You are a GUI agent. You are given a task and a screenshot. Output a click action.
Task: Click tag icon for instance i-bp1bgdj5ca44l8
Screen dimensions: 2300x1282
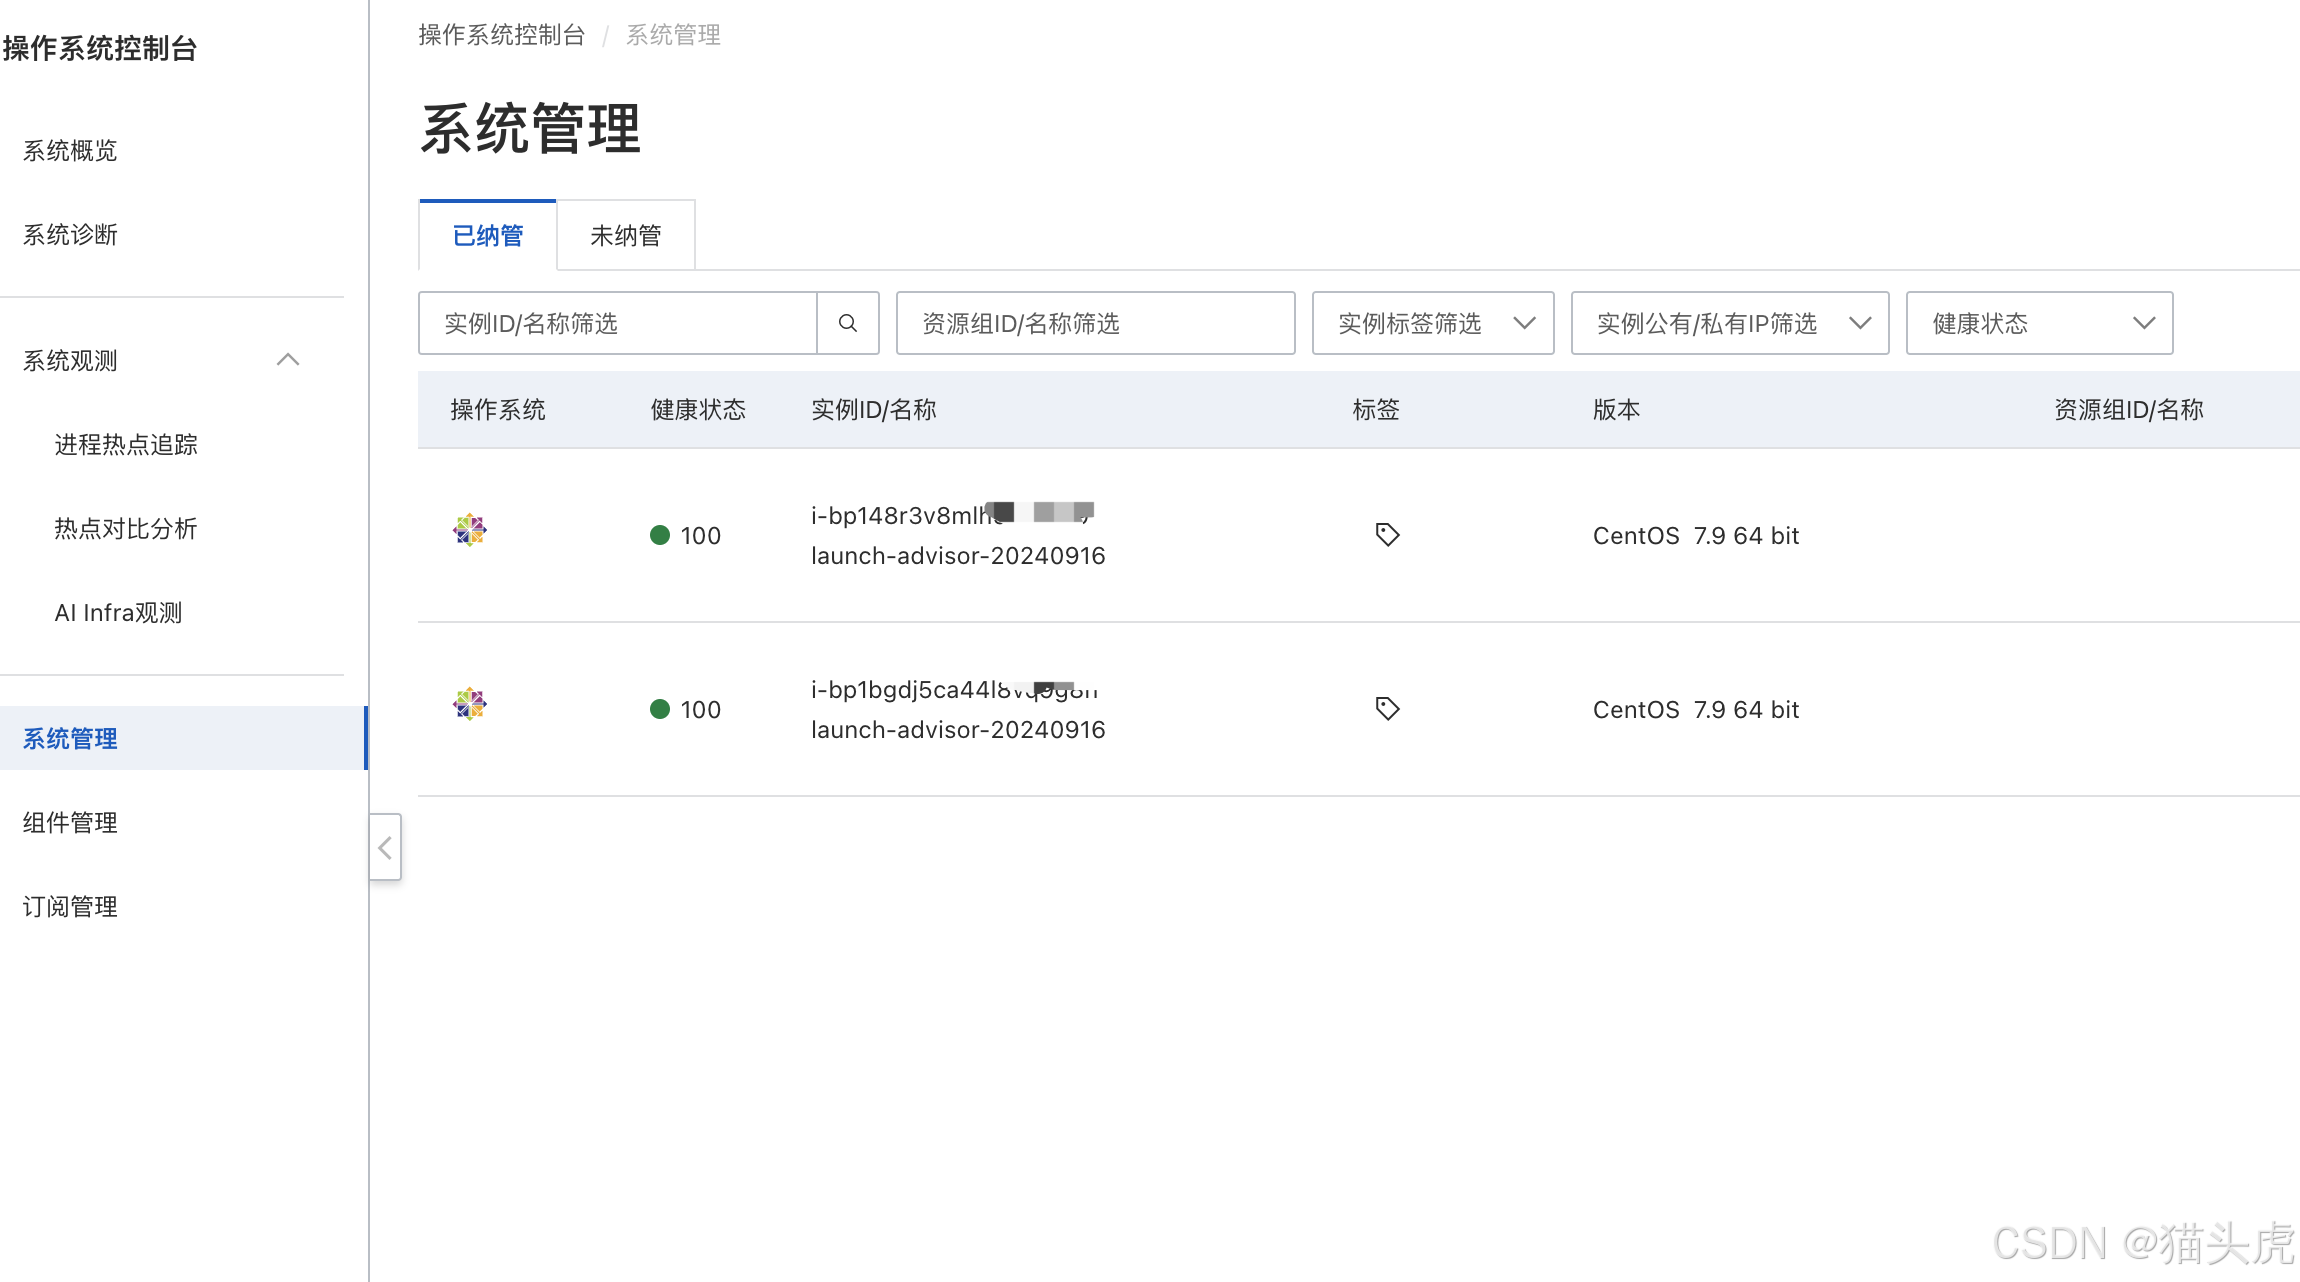tap(1387, 709)
